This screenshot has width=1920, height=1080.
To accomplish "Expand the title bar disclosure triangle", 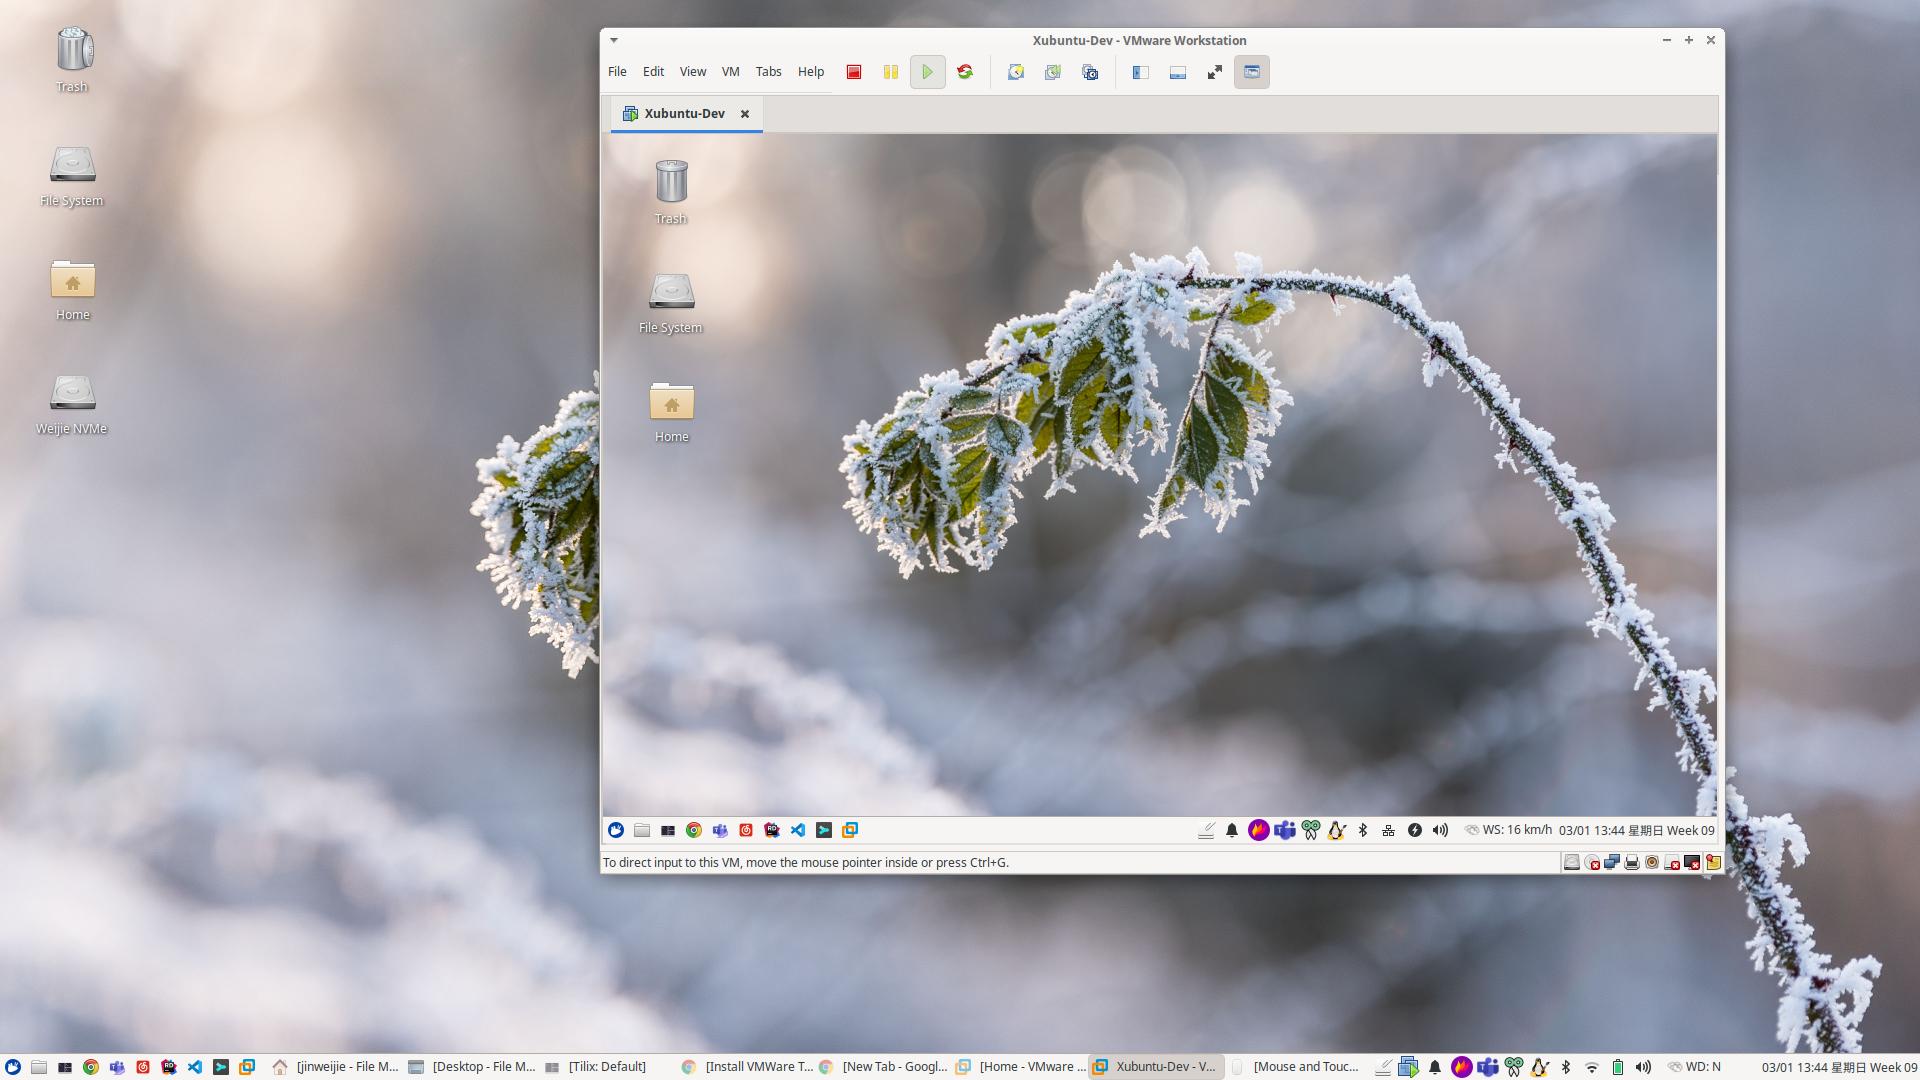I will [x=613, y=40].
